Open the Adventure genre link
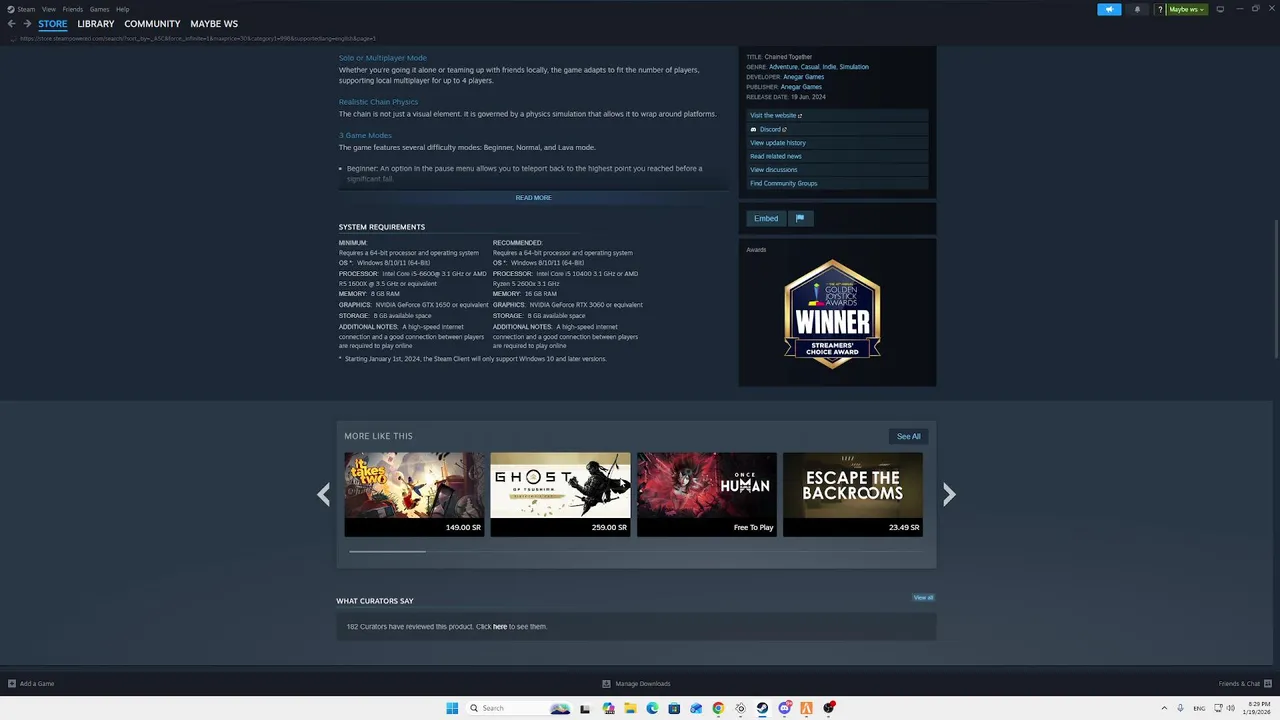Viewport: 1280px width, 720px height. coord(783,67)
